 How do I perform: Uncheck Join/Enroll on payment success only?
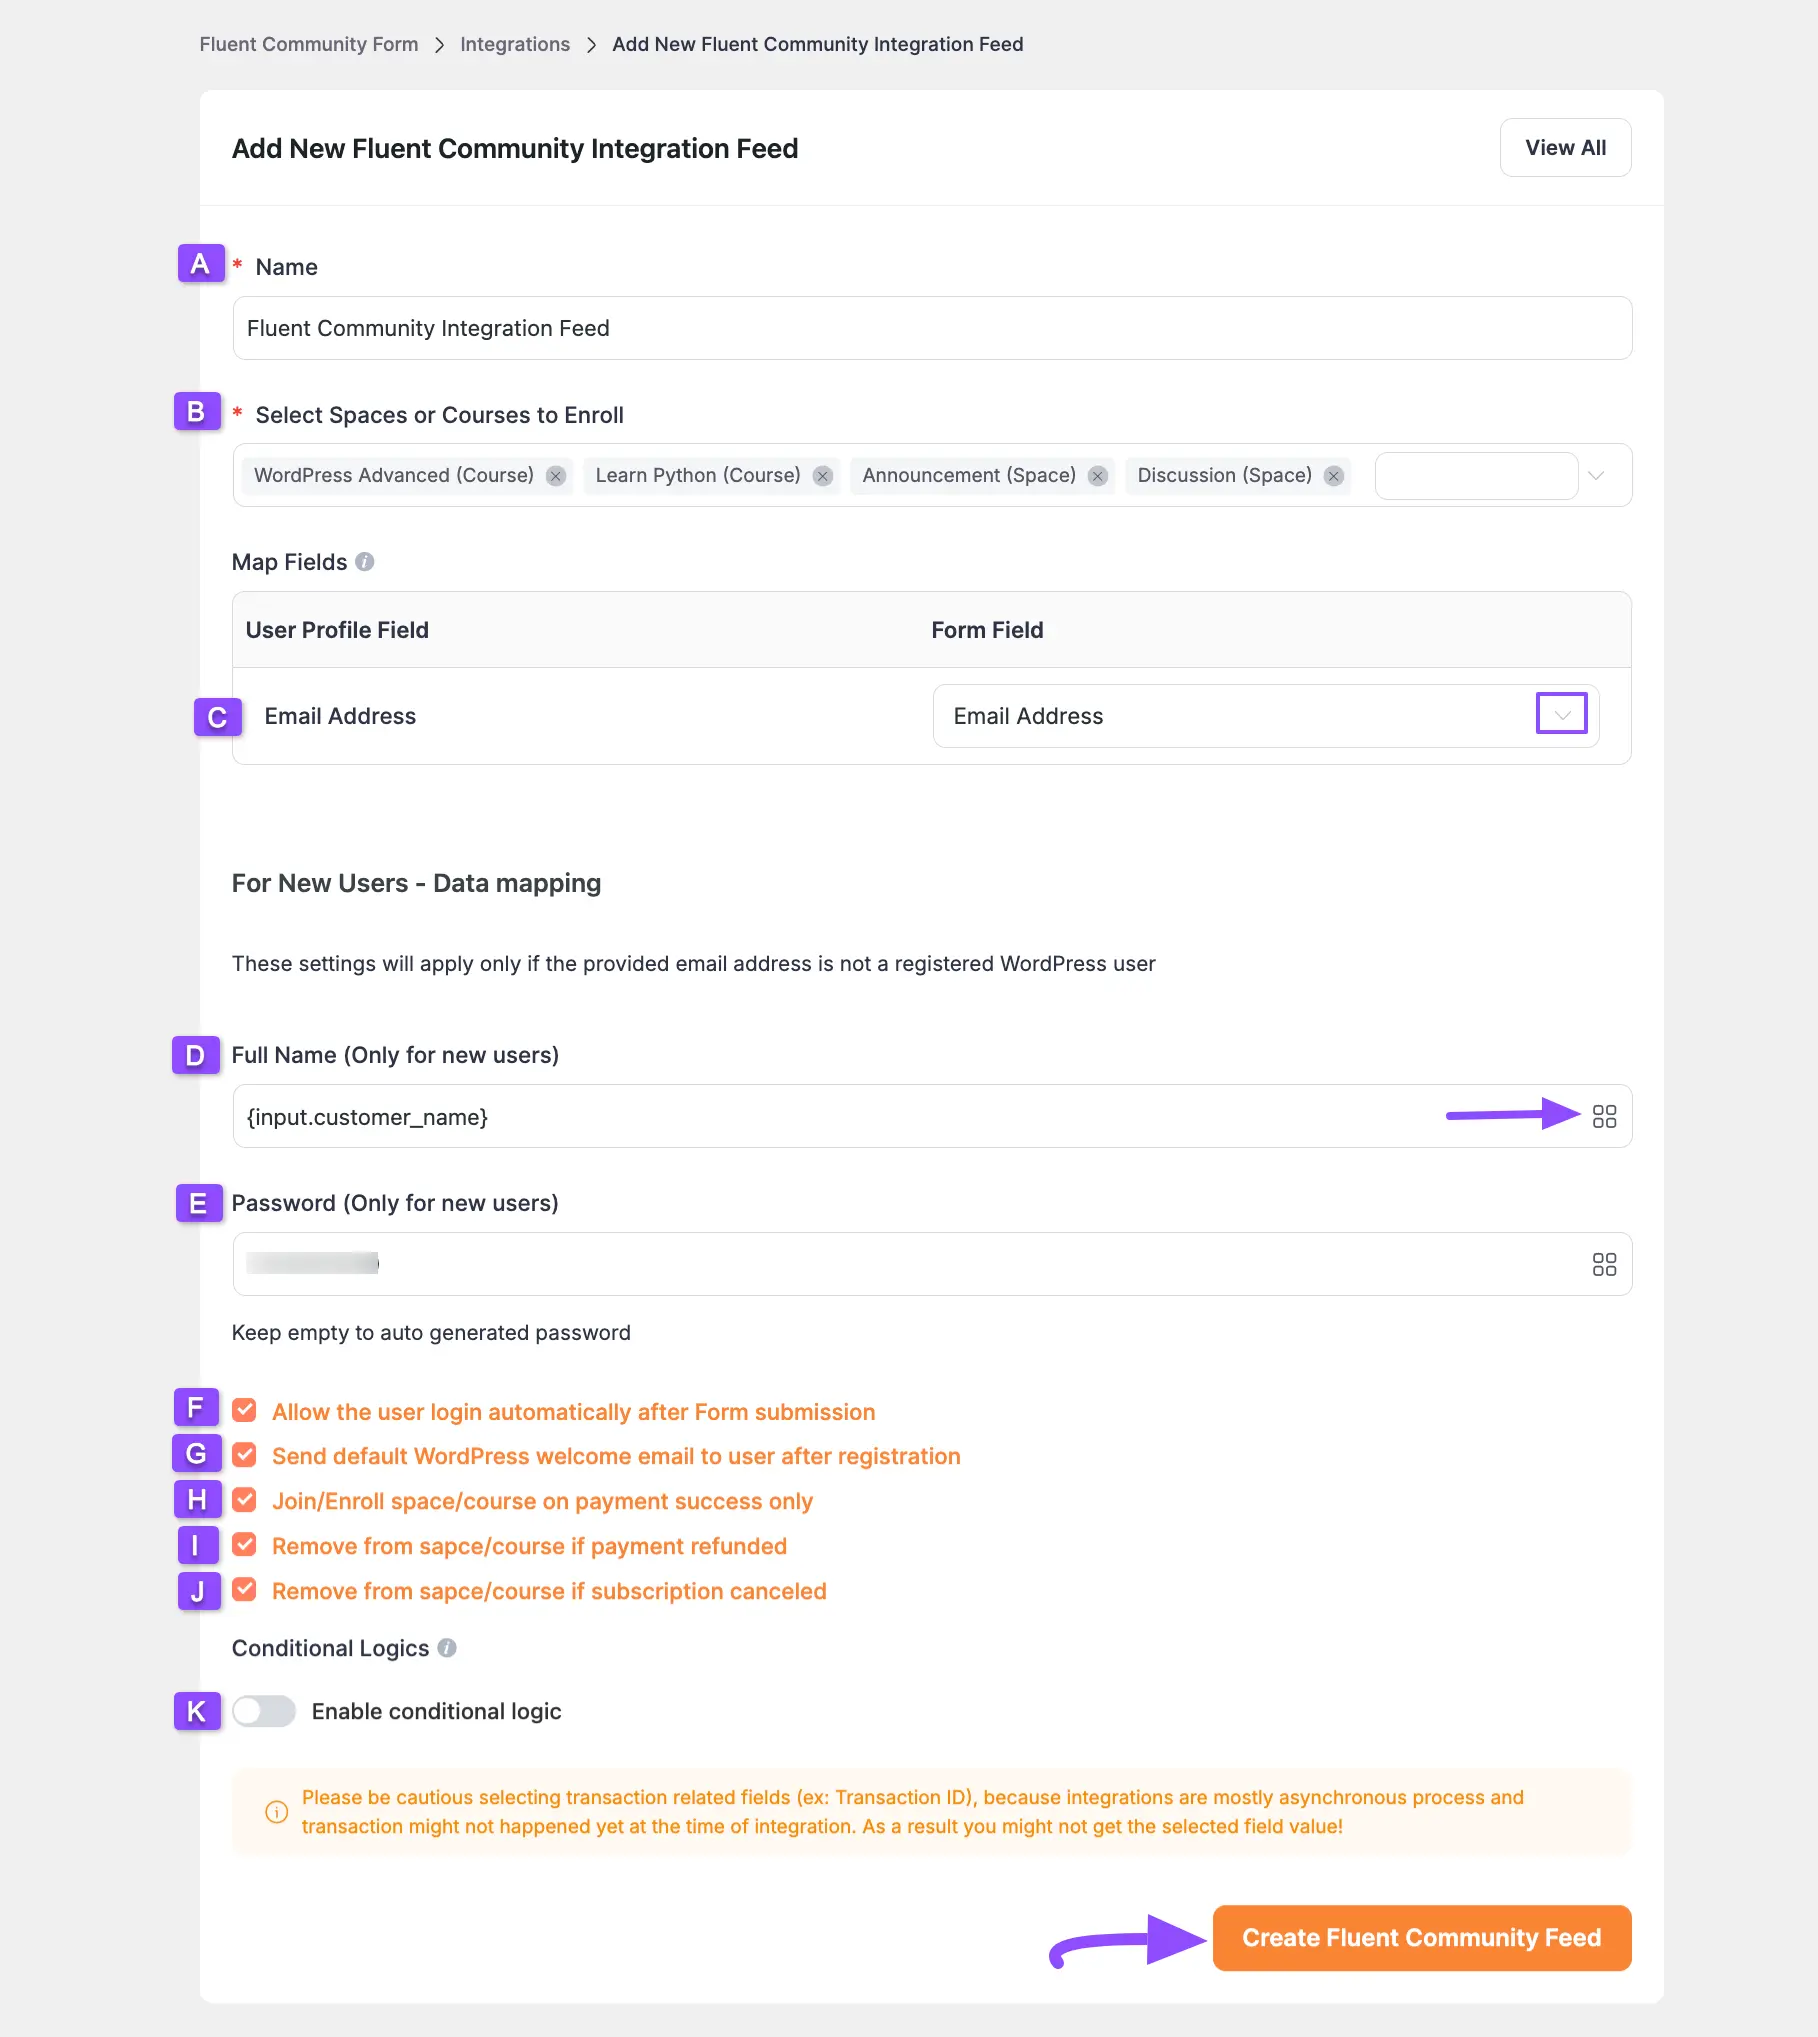pyautogui.click(x=244, y=1500)
